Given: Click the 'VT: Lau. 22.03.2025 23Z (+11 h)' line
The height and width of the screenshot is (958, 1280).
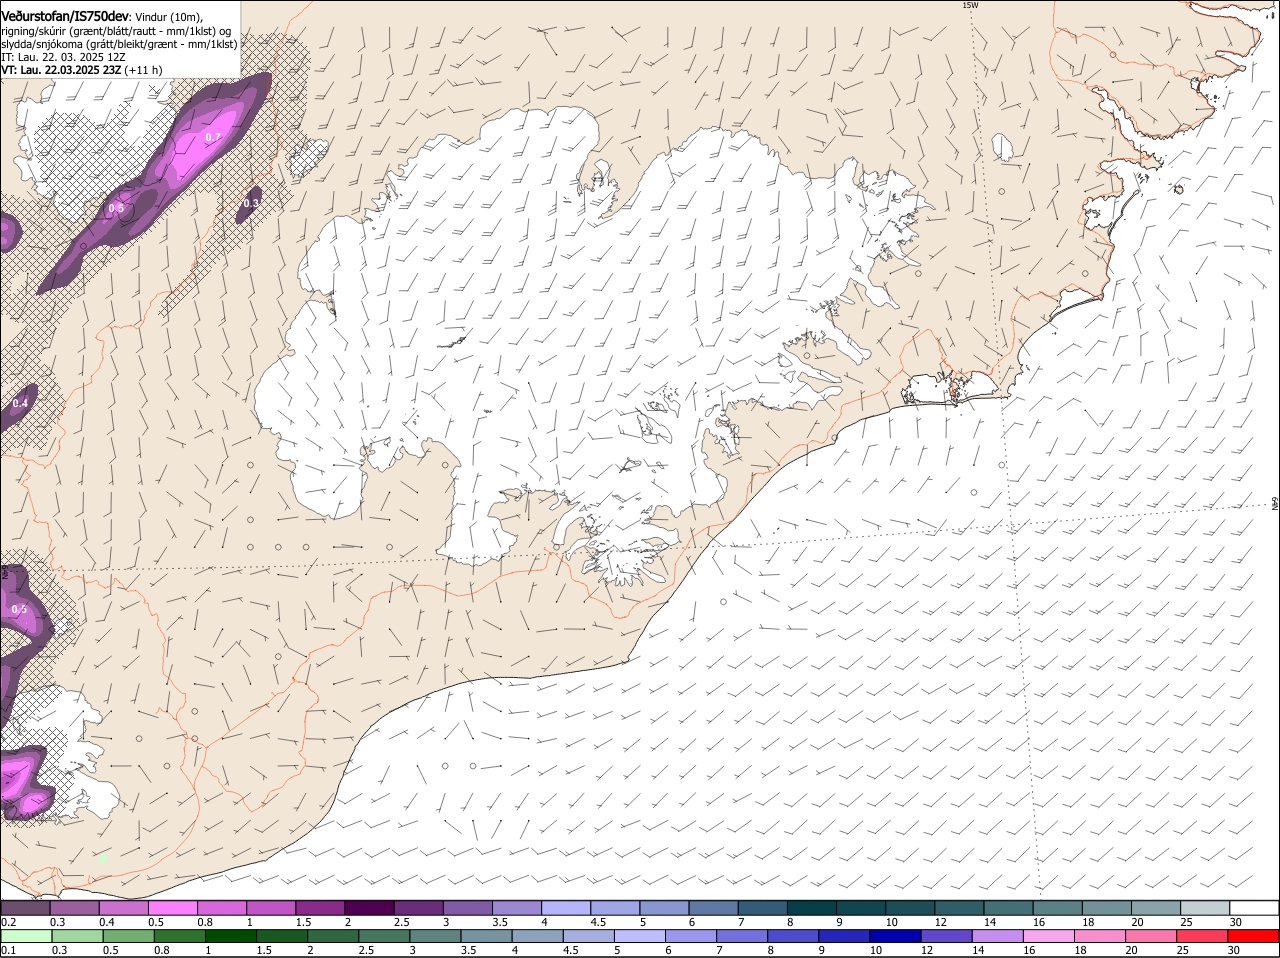Looking at the screenshot, I should click(x=81, y=70).
